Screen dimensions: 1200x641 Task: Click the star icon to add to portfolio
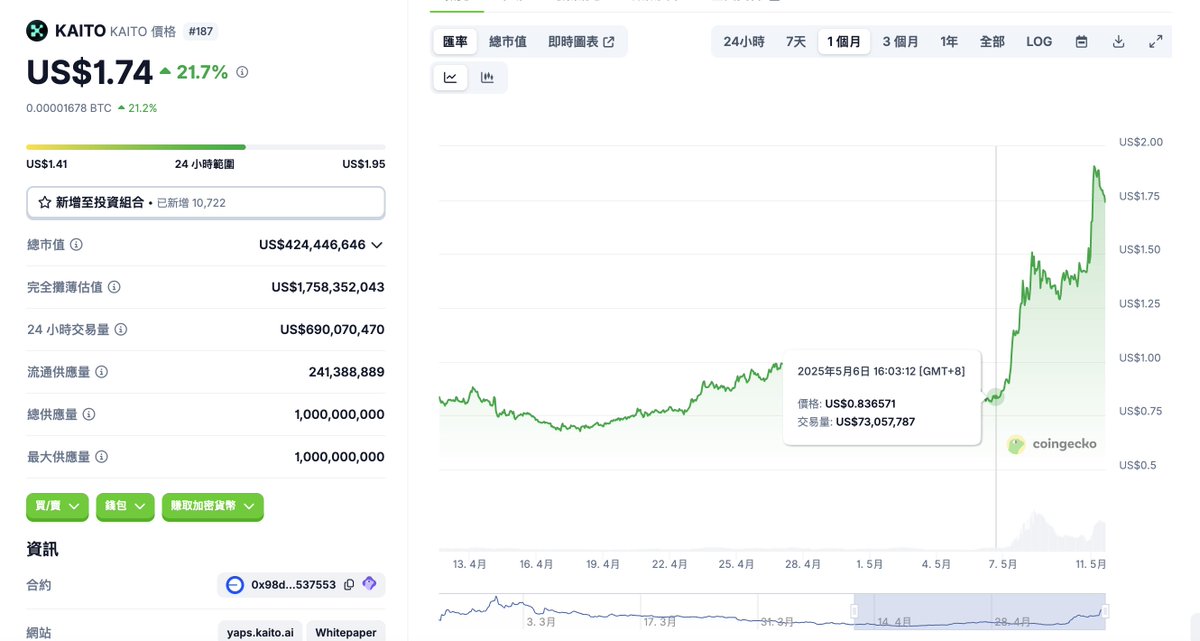pos(45,202)
